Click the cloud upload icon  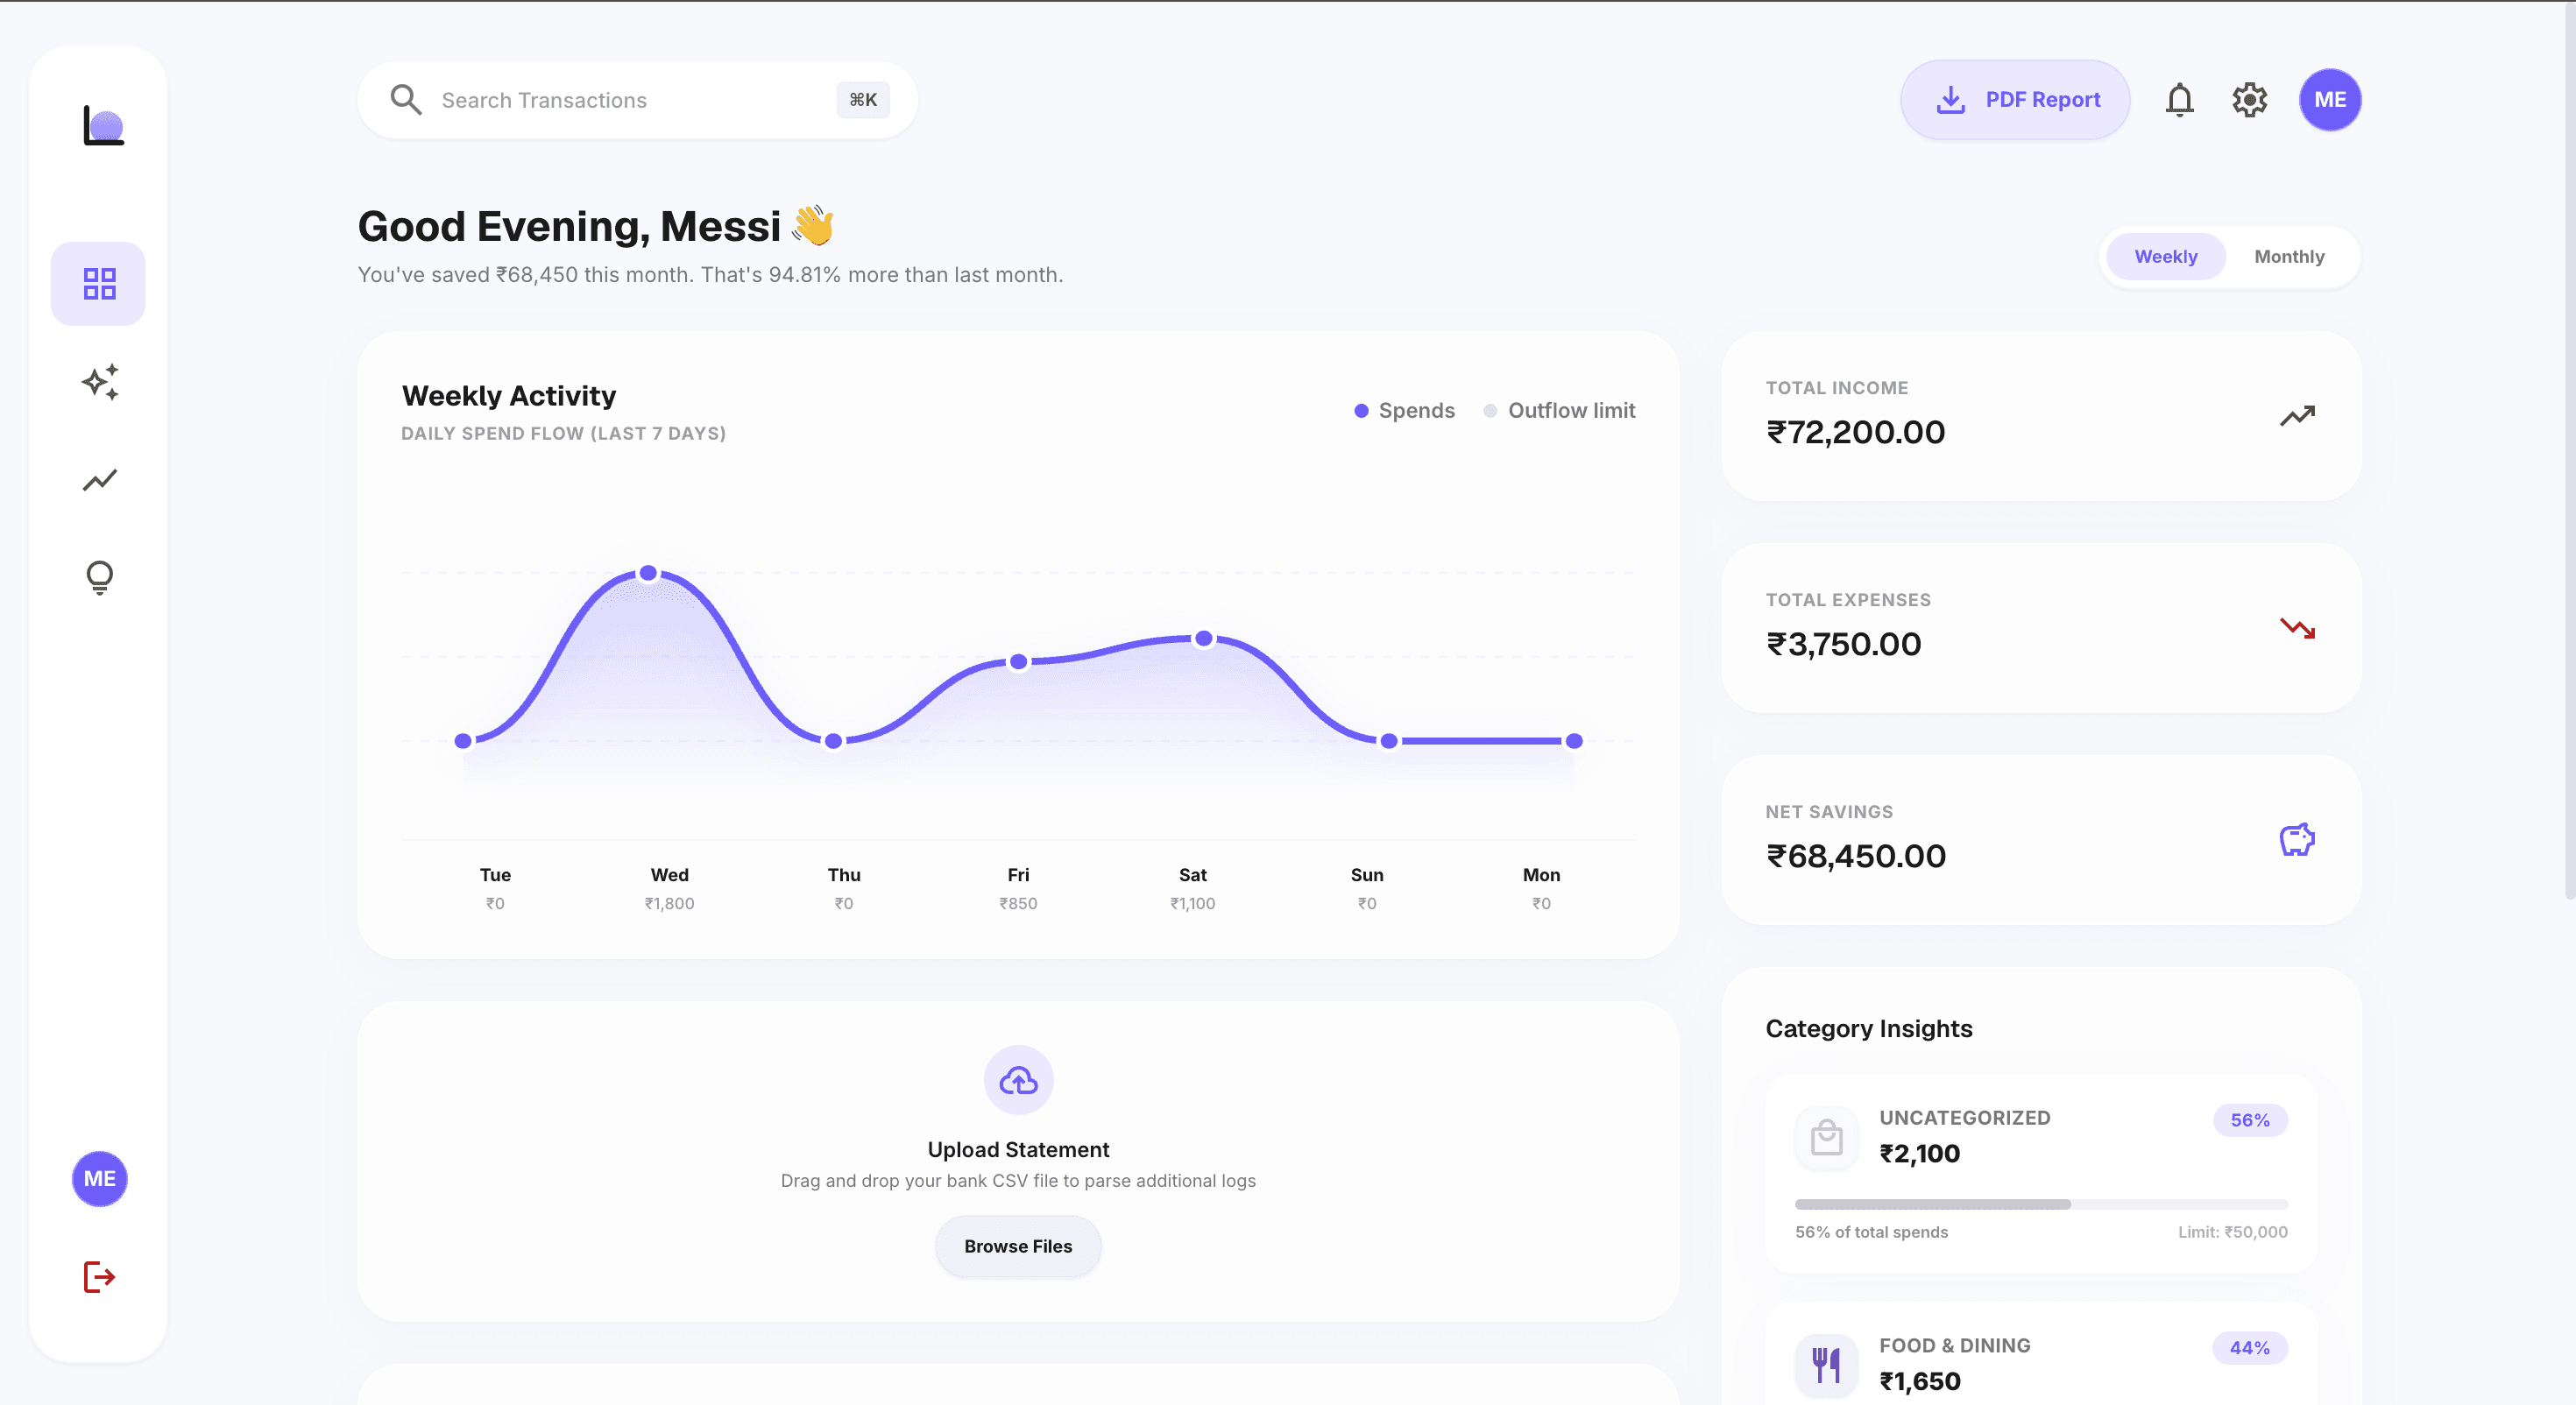(x=1018, y=1079)
